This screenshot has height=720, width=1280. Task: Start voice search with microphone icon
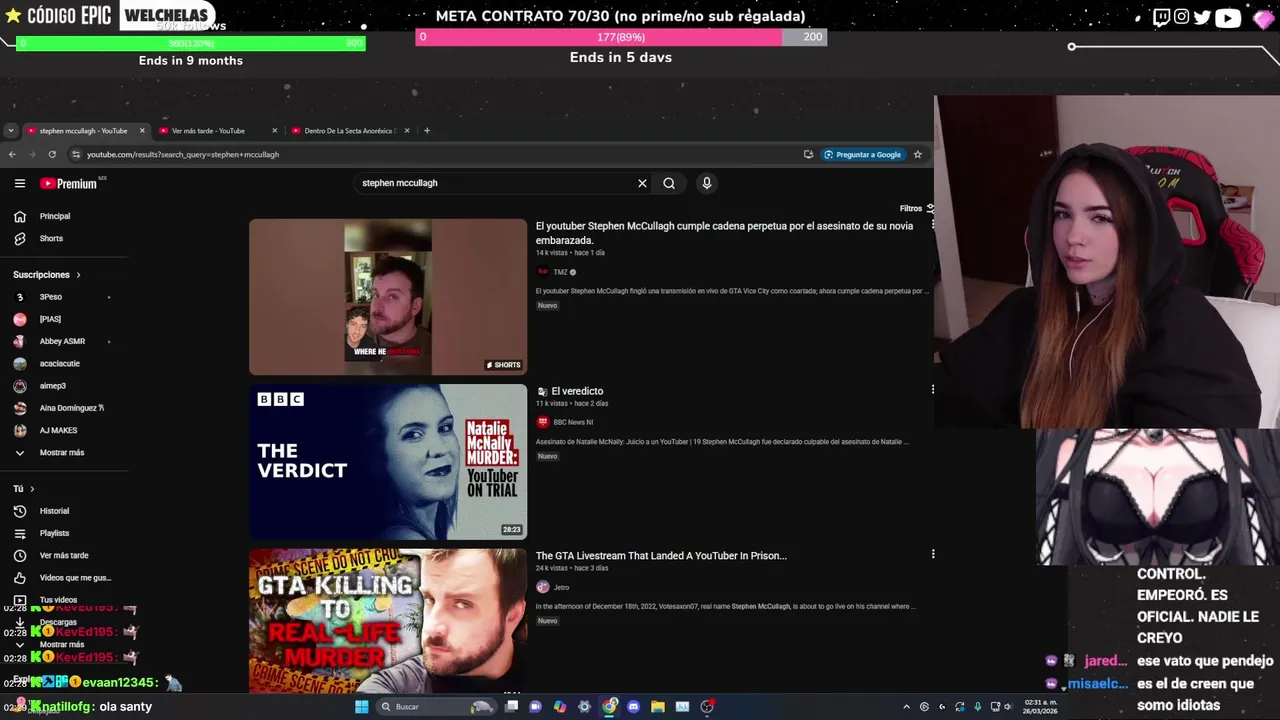tap(706, 183)
